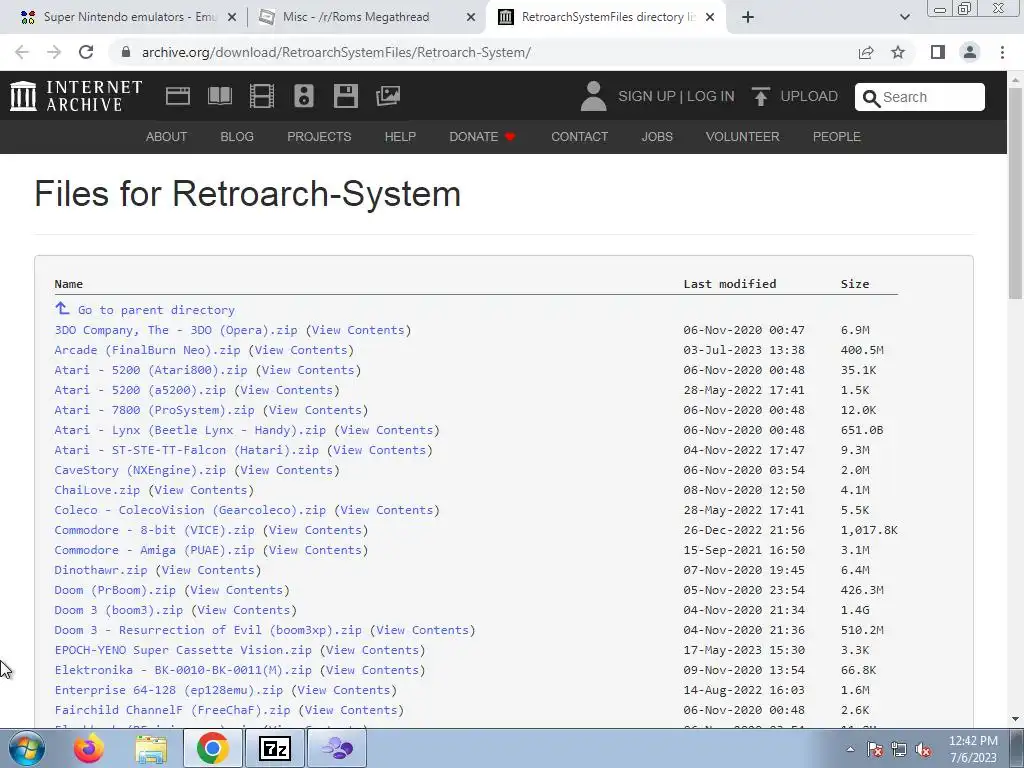
Task: Download Commodore - Amiga (PUAE).zip
Action: click(154, 551)
